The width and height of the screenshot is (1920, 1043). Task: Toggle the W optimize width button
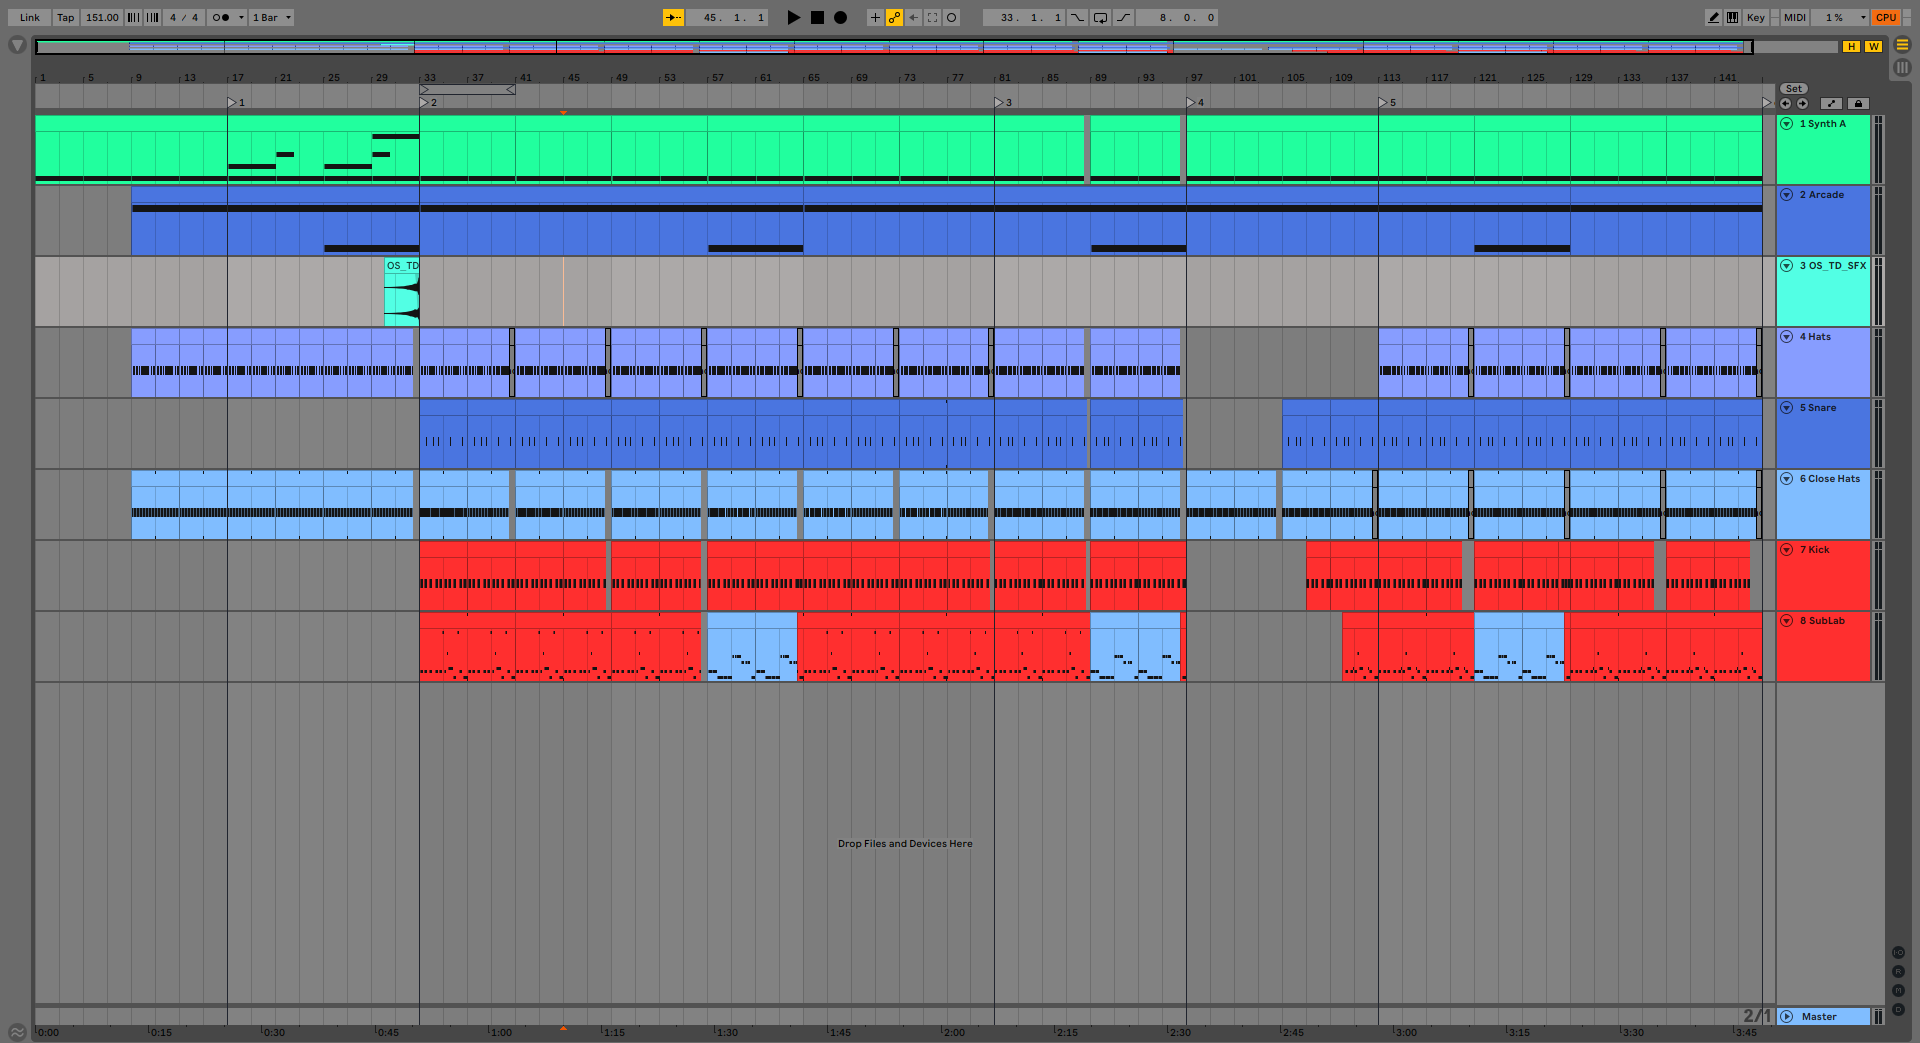pos(1872,46)
